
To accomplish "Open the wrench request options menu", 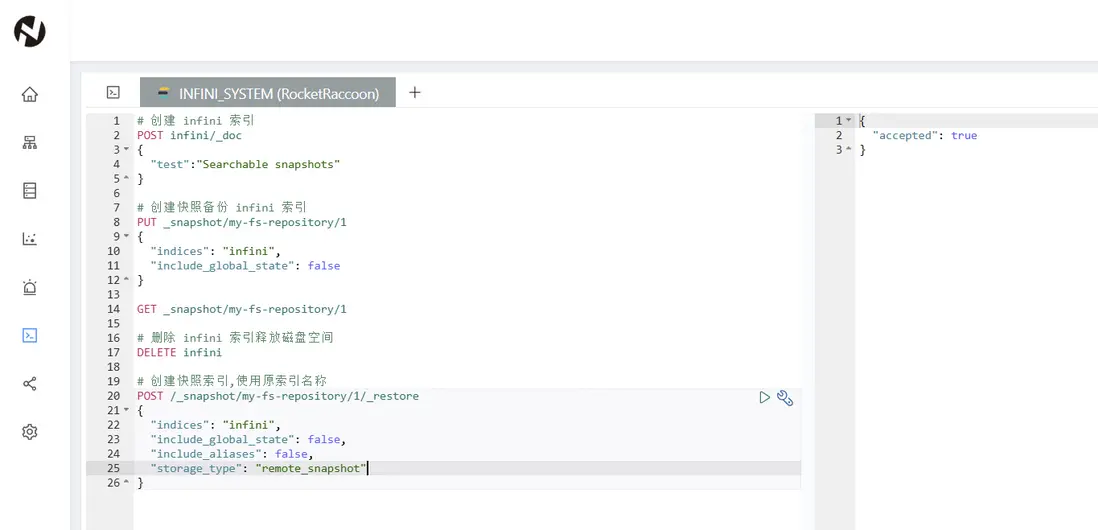I will (x=785, y=398).
